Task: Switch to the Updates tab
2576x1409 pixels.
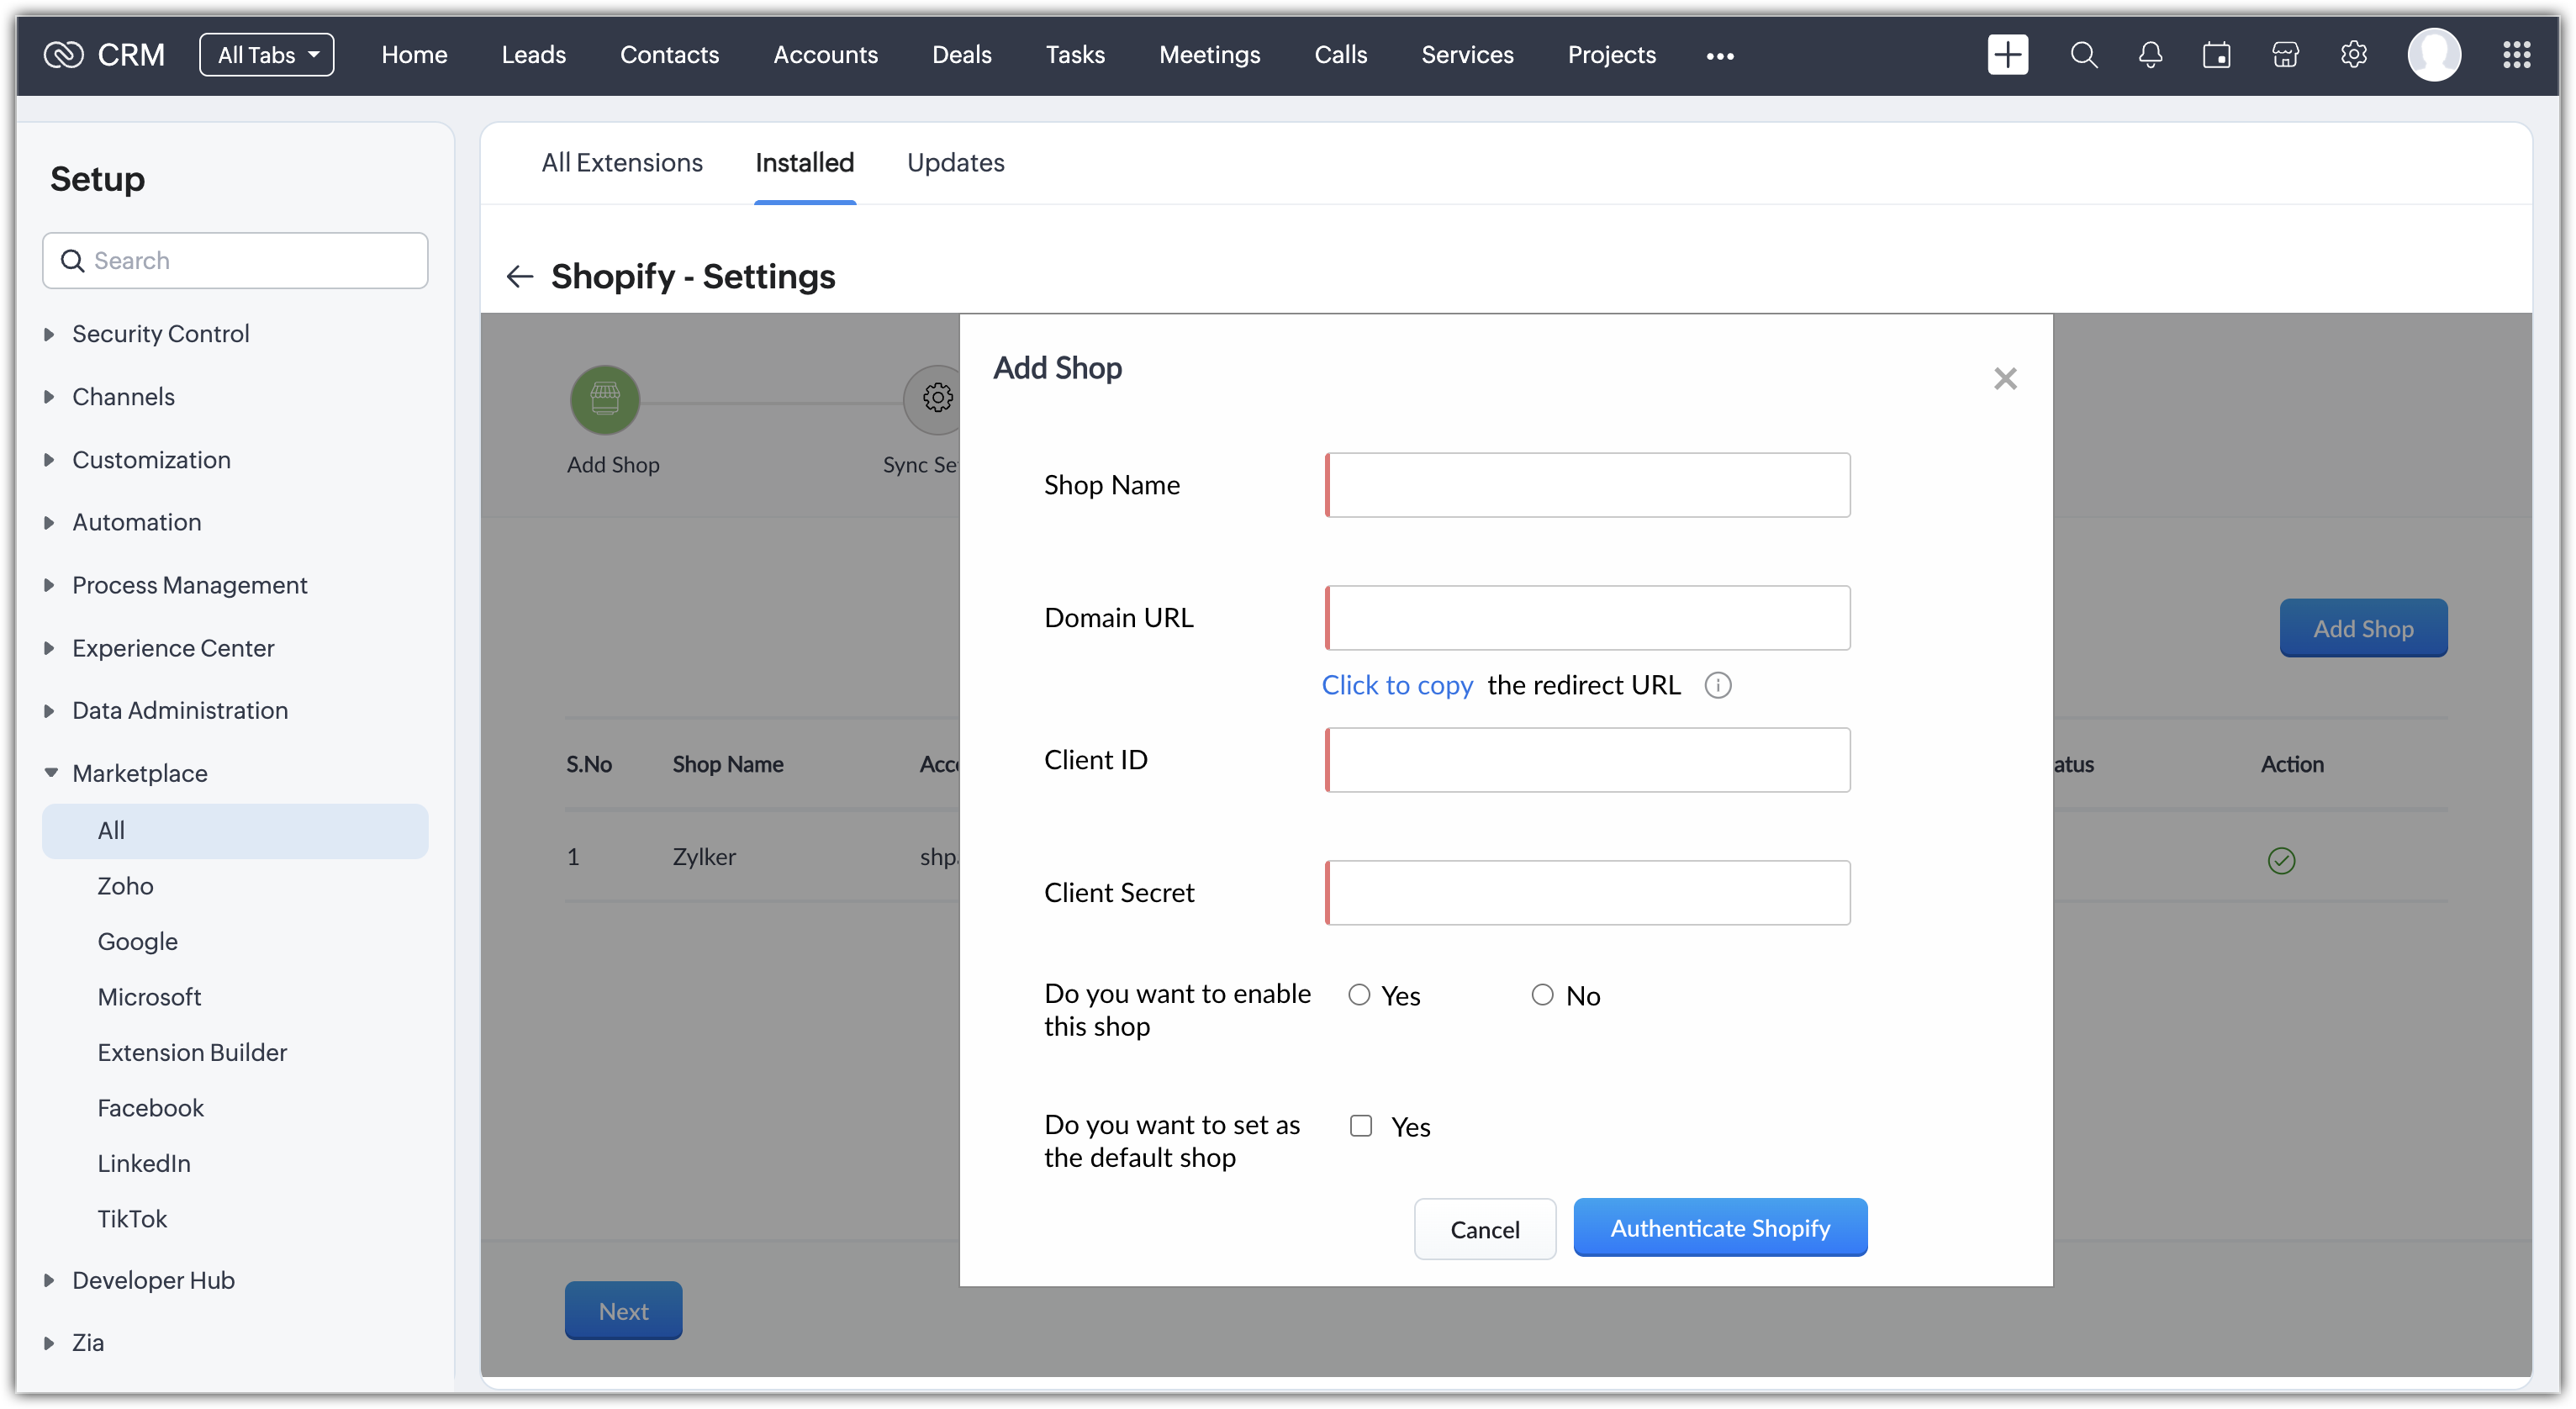Action: (955, 163)
